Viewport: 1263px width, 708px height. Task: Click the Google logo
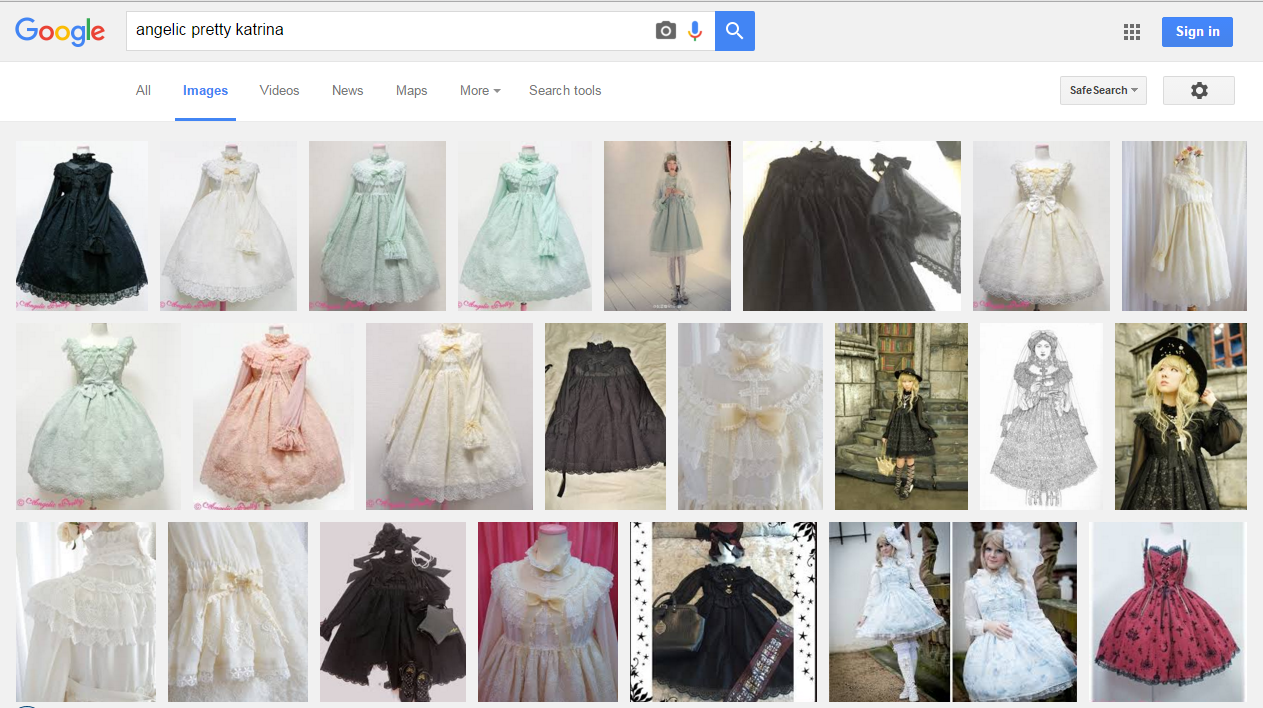(x=60, y=31)
